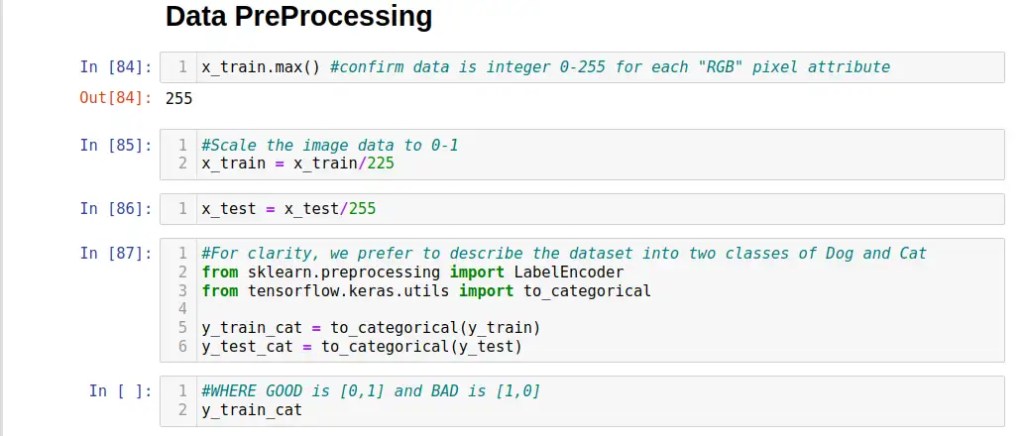This screenshot has width=1024, height=436.
Task: Click the 255 output value
Action: coord(179,98)
